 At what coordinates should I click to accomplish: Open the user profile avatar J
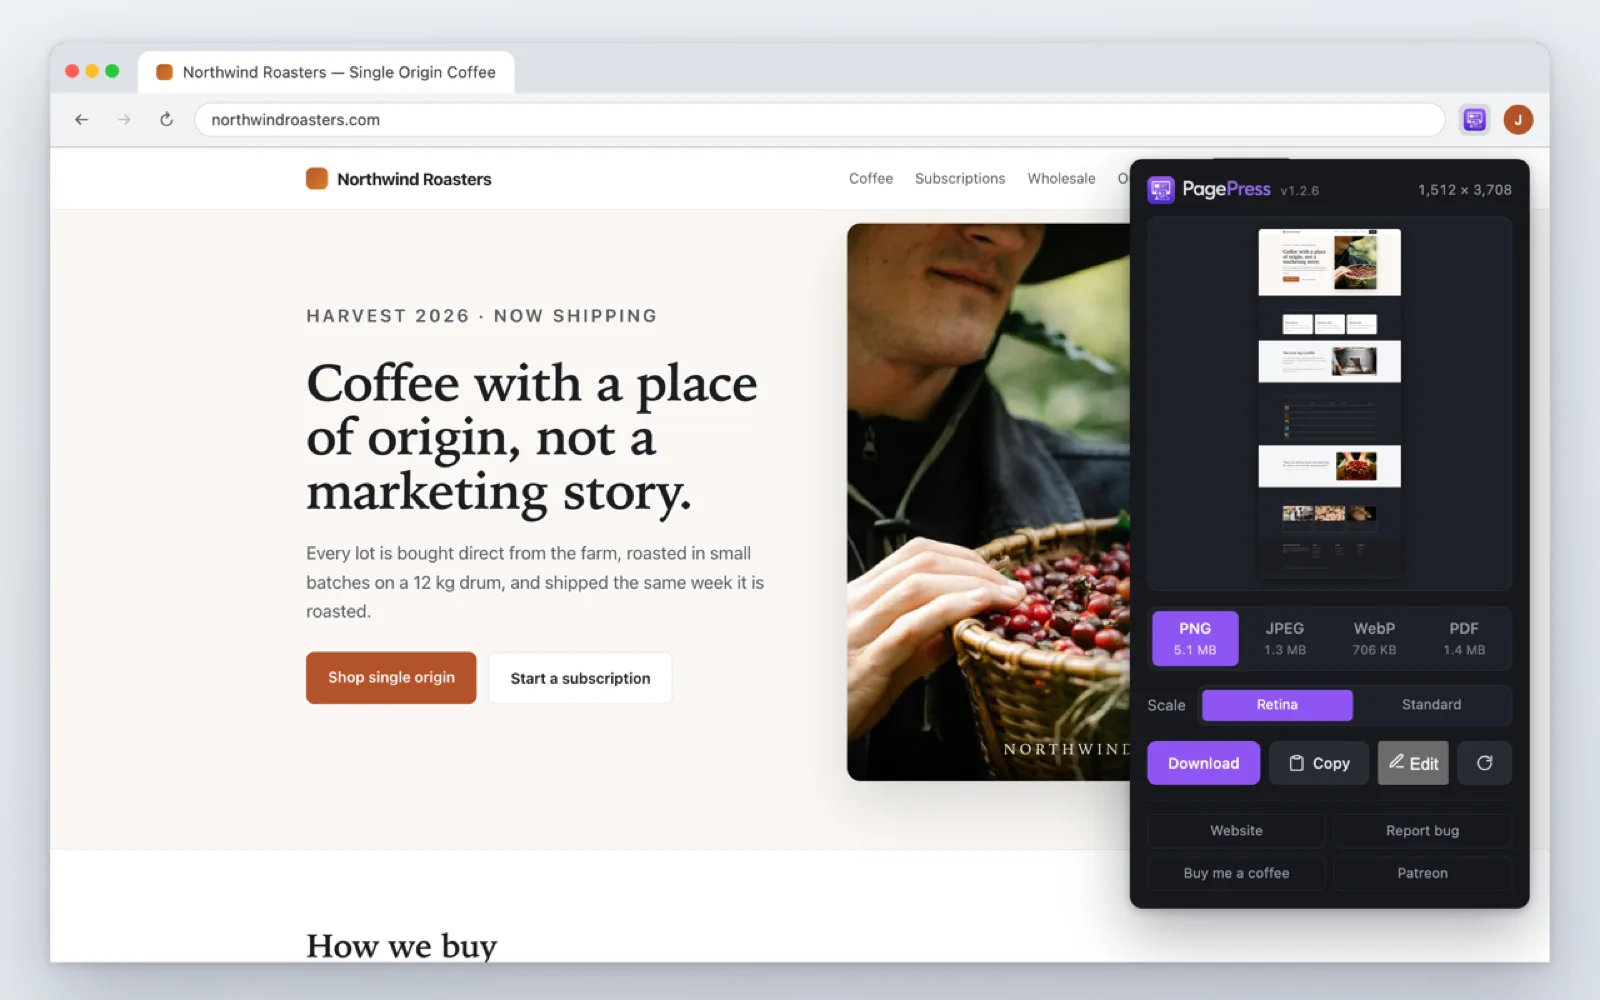(1518, 120)
